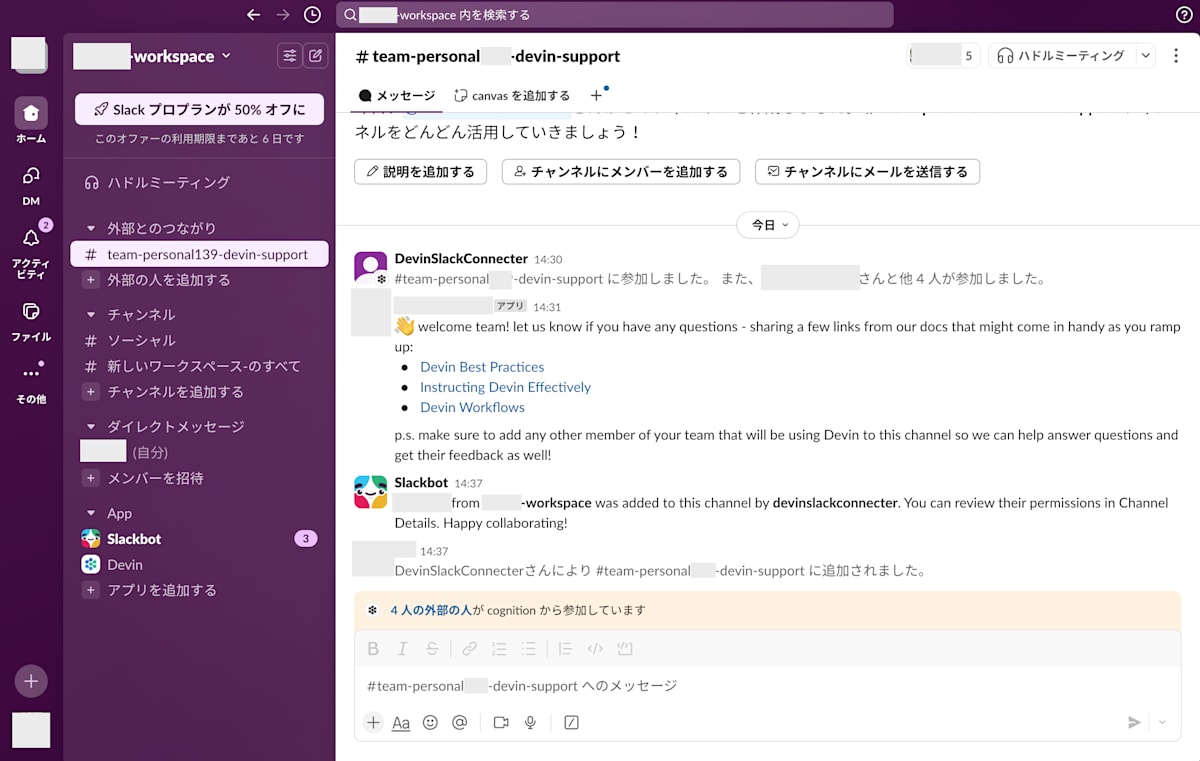The image size is (1200, 761).
Task: Click the send message arrow
Action: click(1134, 722)
